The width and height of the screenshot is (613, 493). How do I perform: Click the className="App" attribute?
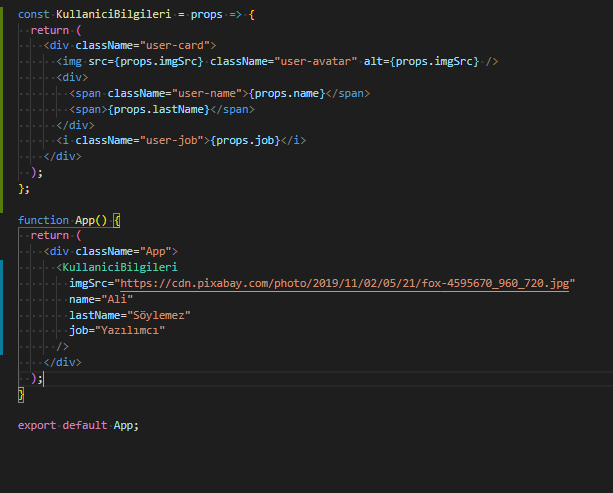click(x=124, y=251)
